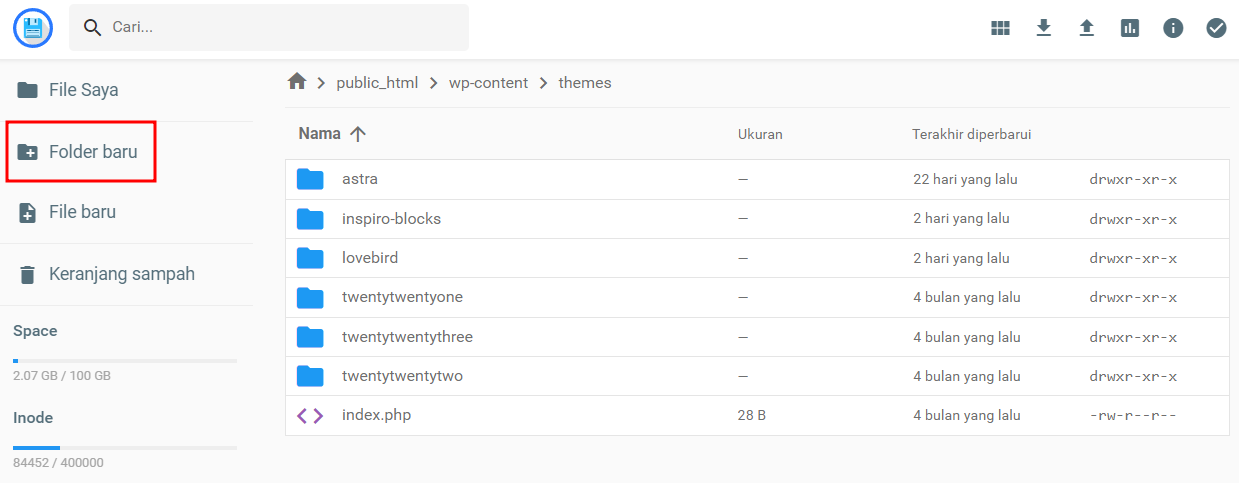Select the astra folder
The width and height of the screenshot is (1239, 483).
tap(360, 179)
